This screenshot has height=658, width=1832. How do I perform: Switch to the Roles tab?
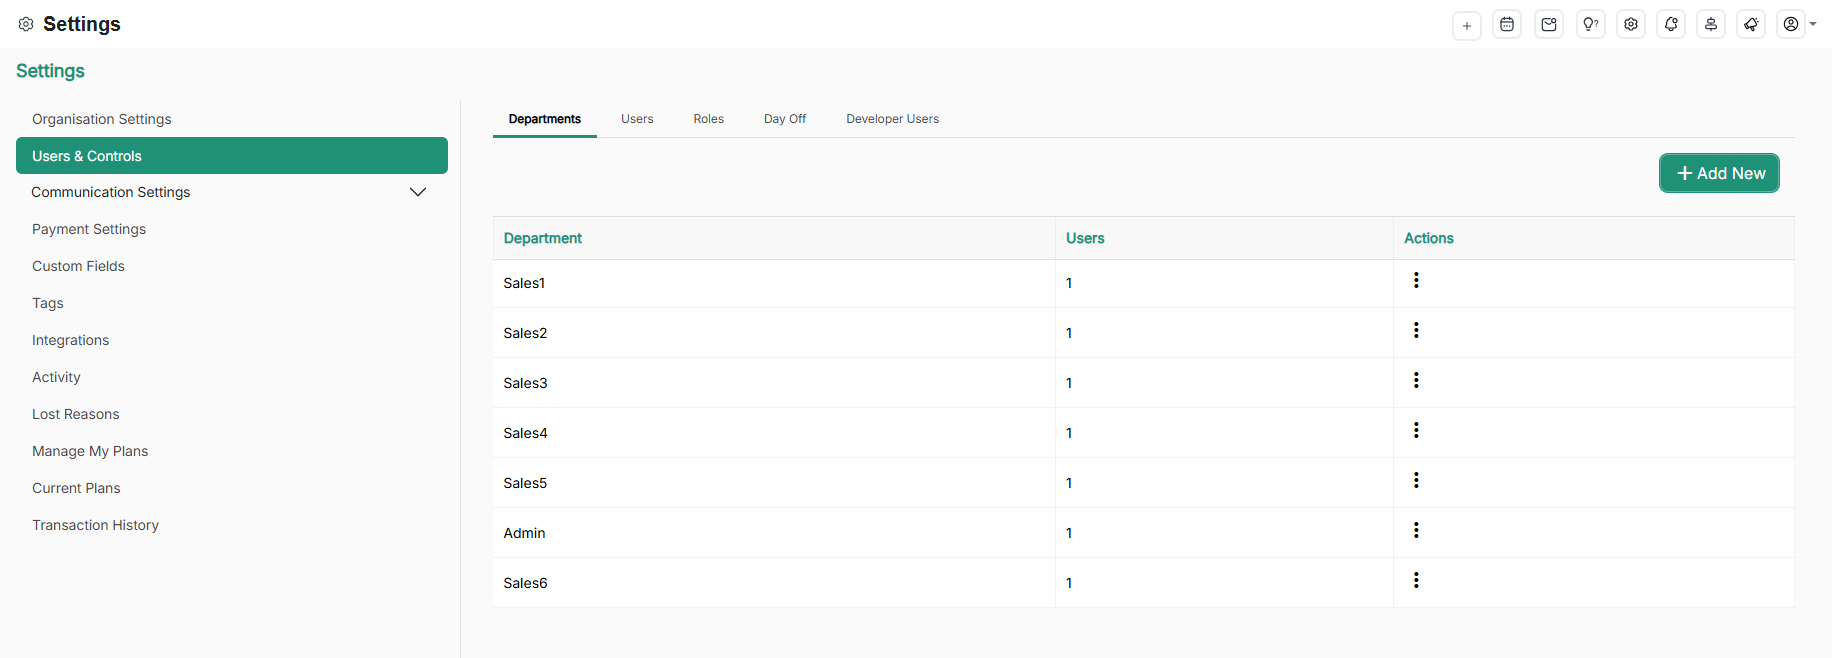click(708, 119)
